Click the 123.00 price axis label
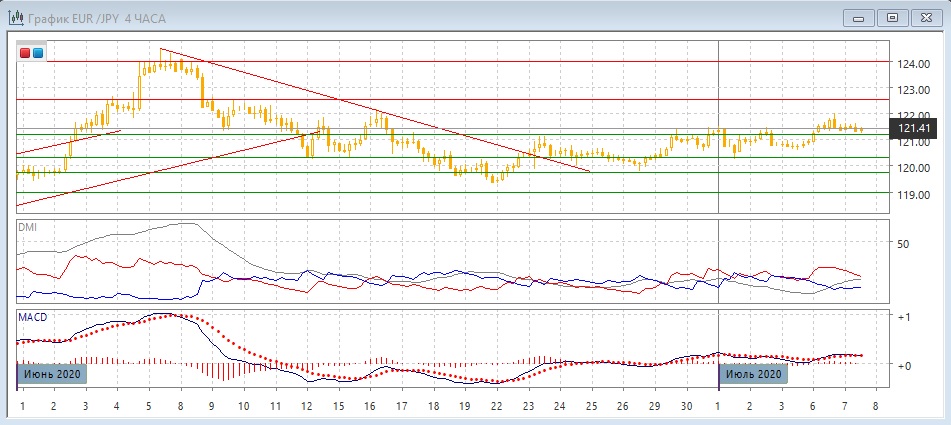Screen dimensions: 951x425 914,89
